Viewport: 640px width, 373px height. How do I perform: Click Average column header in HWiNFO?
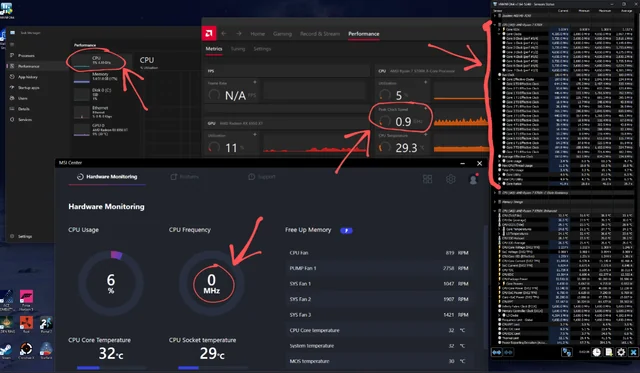[x=627, y=11]
